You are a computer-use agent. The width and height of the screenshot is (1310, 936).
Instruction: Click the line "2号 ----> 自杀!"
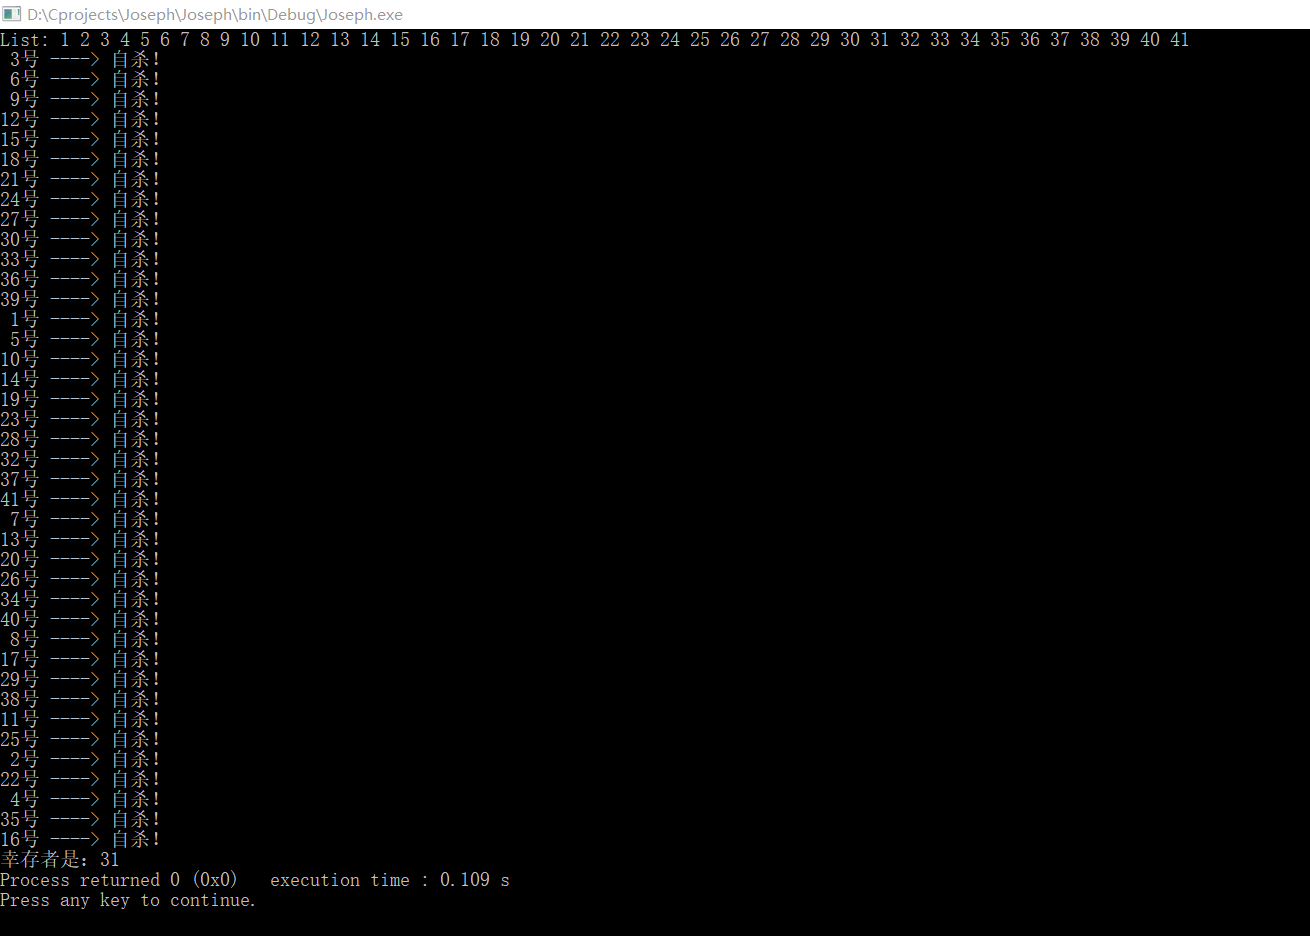point(85,759)
